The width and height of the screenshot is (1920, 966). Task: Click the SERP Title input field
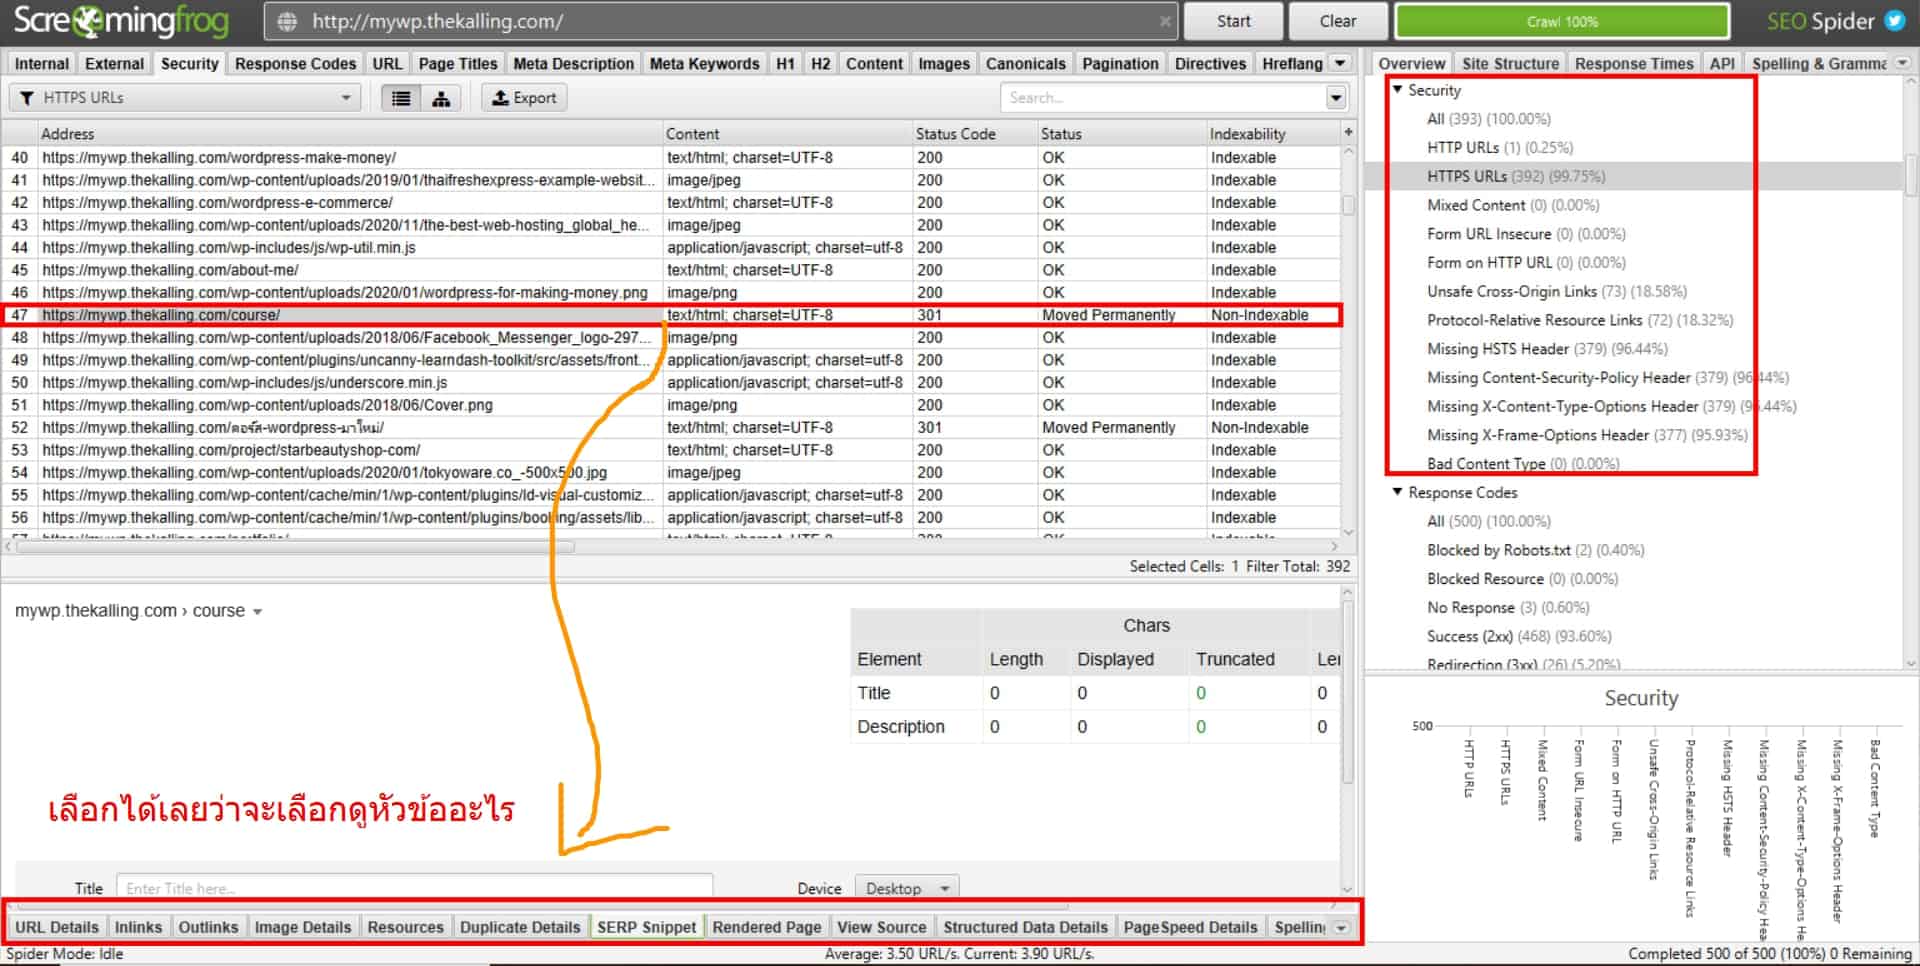[x=414, y=888]
